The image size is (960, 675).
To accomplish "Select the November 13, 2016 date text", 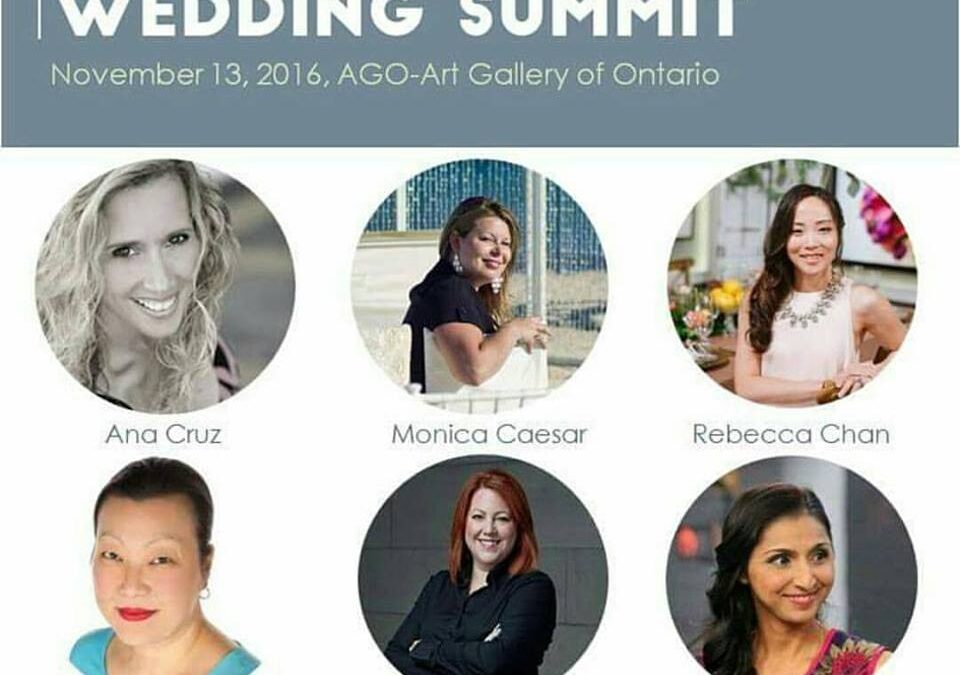I will point(186,75).
